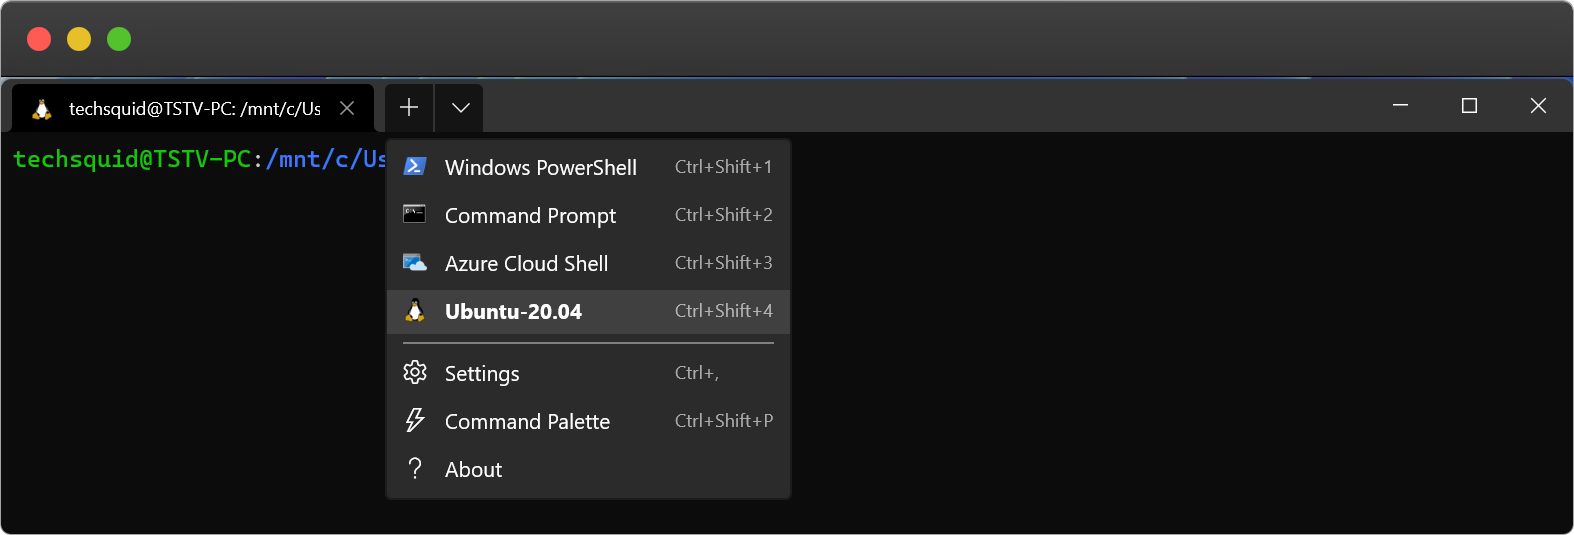Click the Azure Cloud Shell icon
Image resolution: width=1574 pixels, height=535 pixels.
415,263
